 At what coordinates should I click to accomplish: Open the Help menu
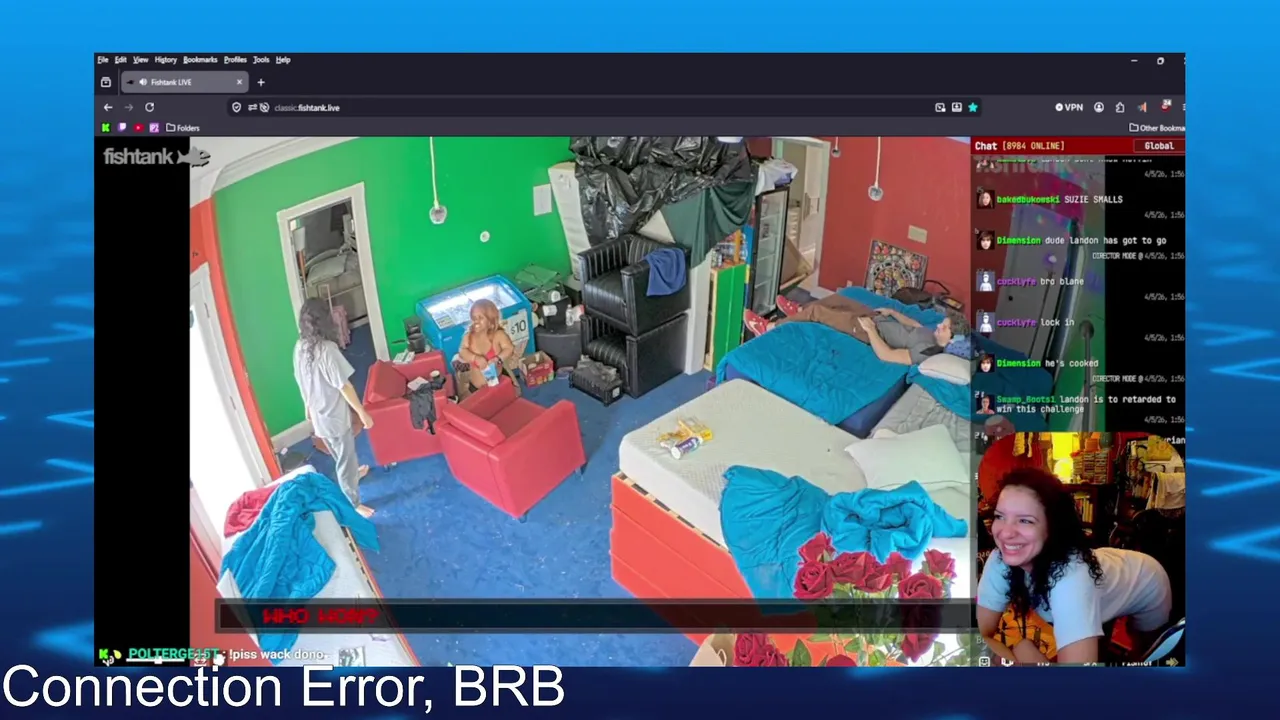[283, 60]
